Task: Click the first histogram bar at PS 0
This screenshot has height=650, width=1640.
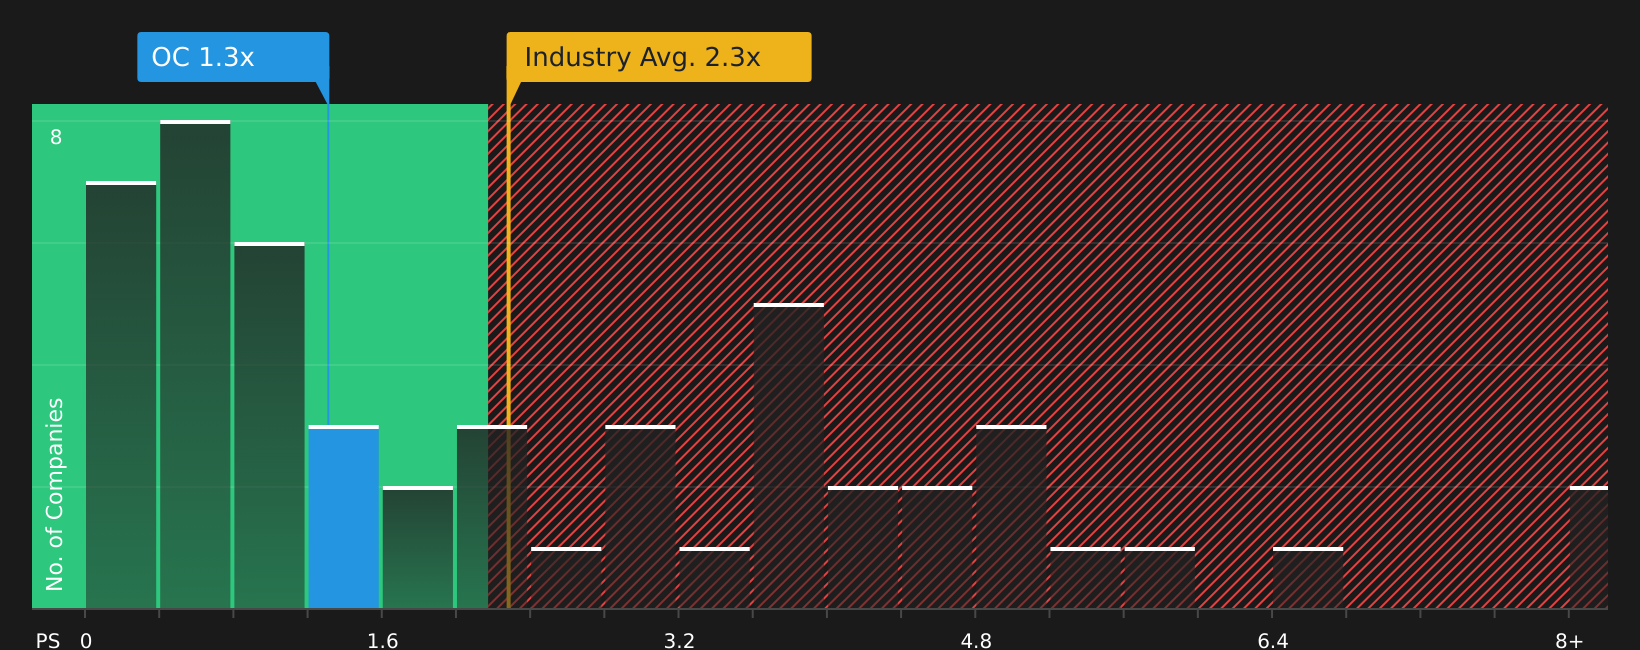Action: (x=121, y=395)
